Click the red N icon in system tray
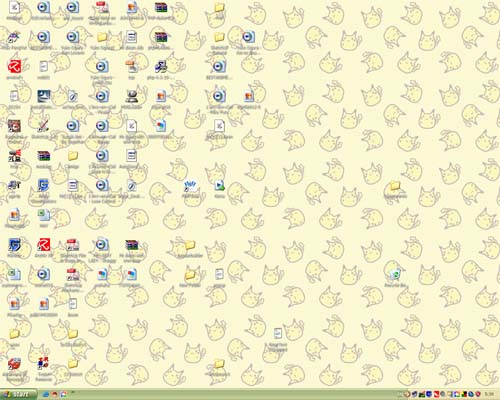The width and height of the screenshot is (500, 400). tap(436, 394)
